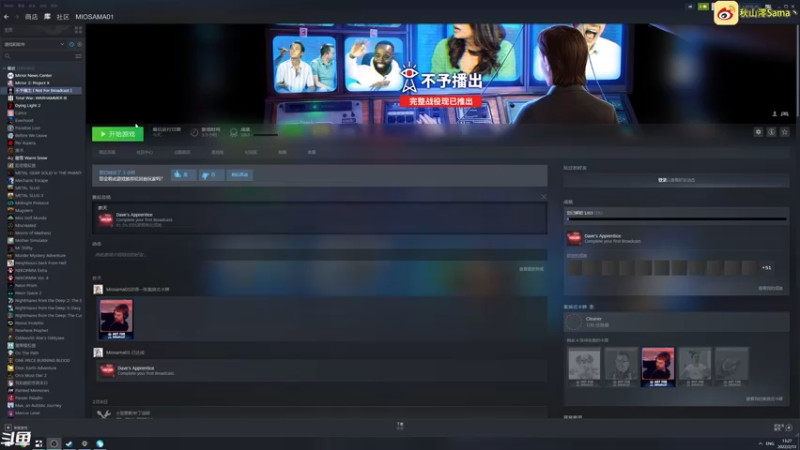
Task: Open advanced filter options beside search
Action: coord(78,56)
